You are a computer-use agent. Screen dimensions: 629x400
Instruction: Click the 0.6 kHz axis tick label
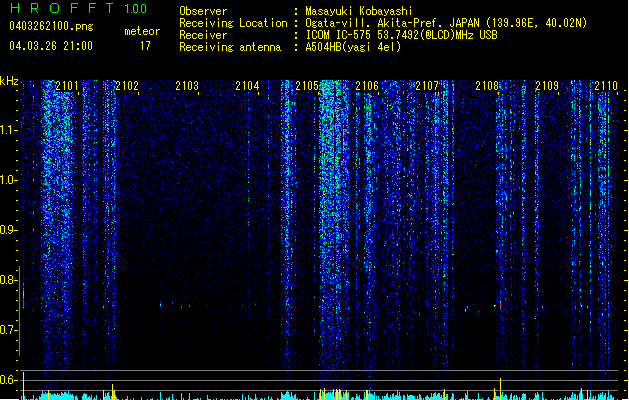9,380
